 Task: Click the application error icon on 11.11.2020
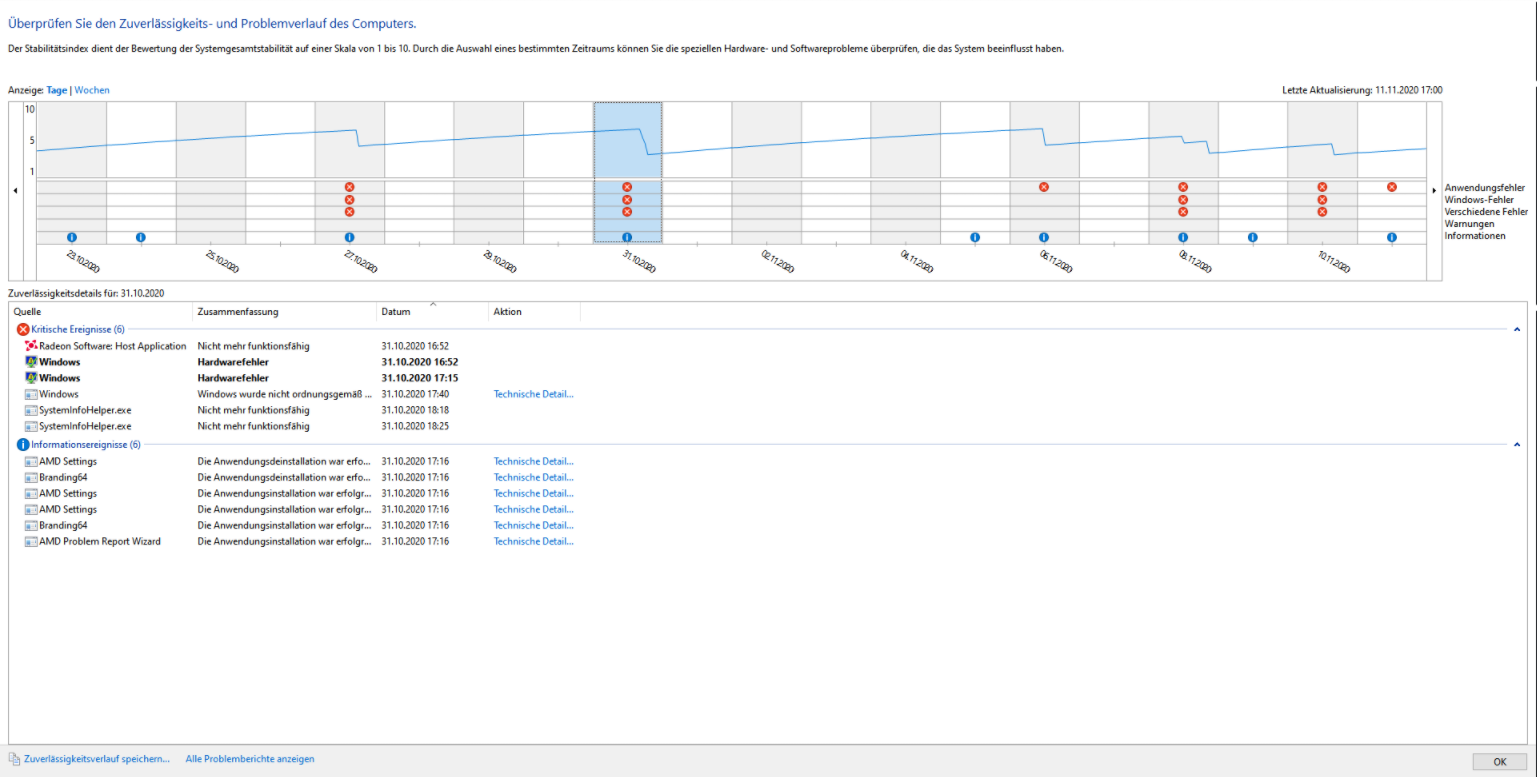pos(1392,187)
